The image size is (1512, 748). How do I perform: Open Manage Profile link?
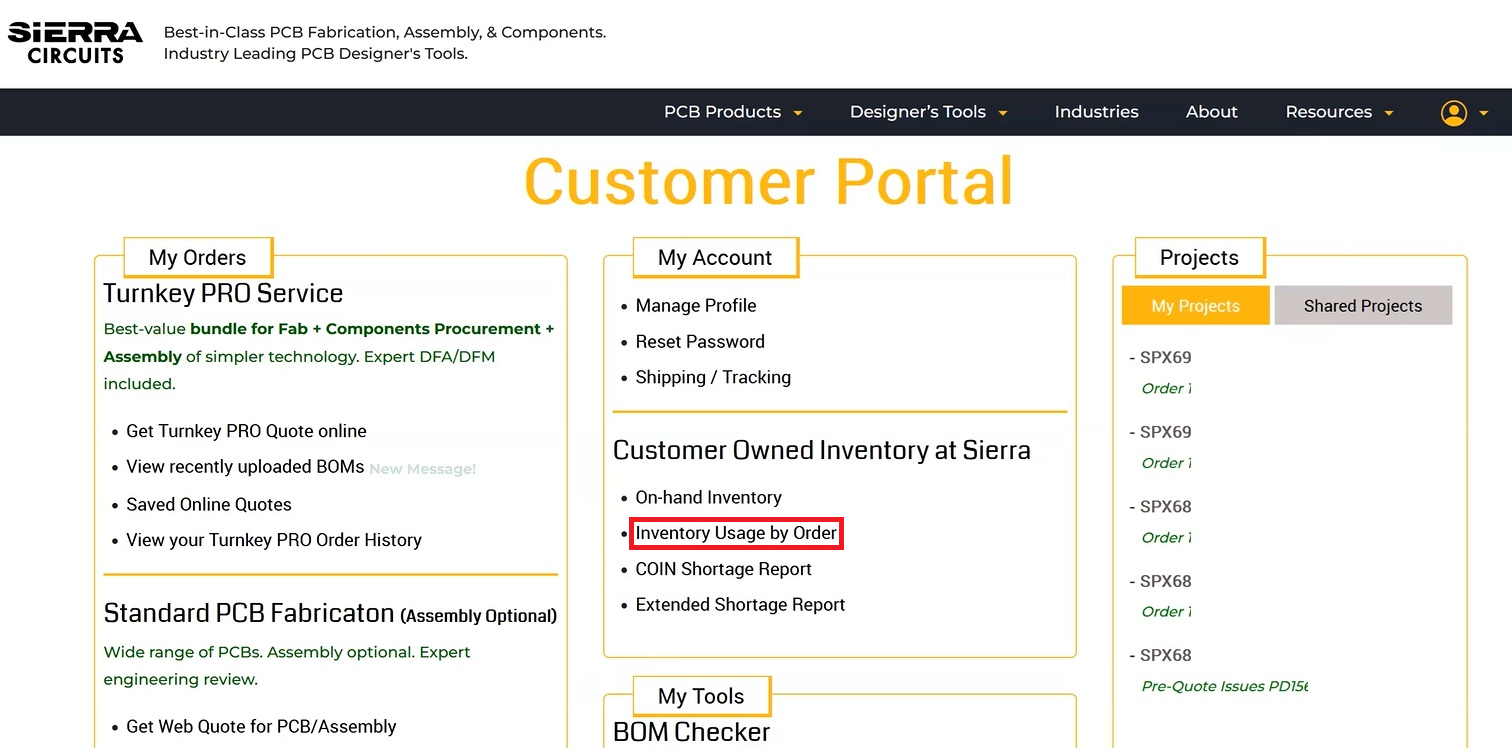coord(696,306)
